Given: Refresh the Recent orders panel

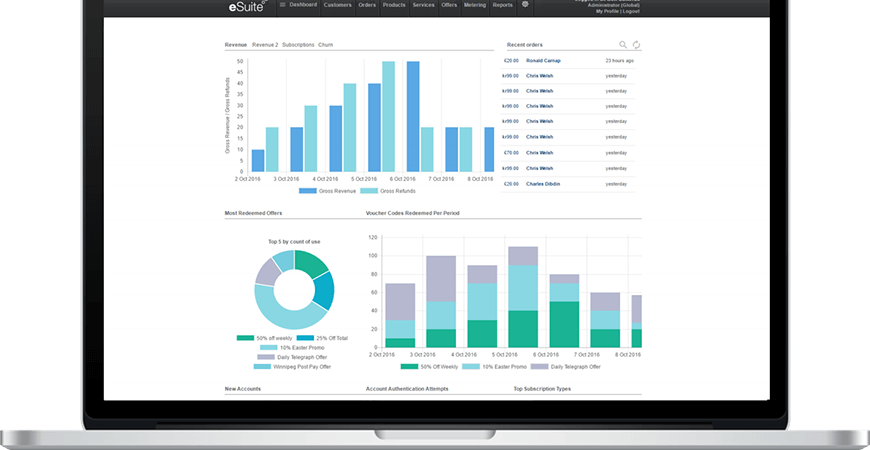Looking at the screenshot, I should [636, 45].
